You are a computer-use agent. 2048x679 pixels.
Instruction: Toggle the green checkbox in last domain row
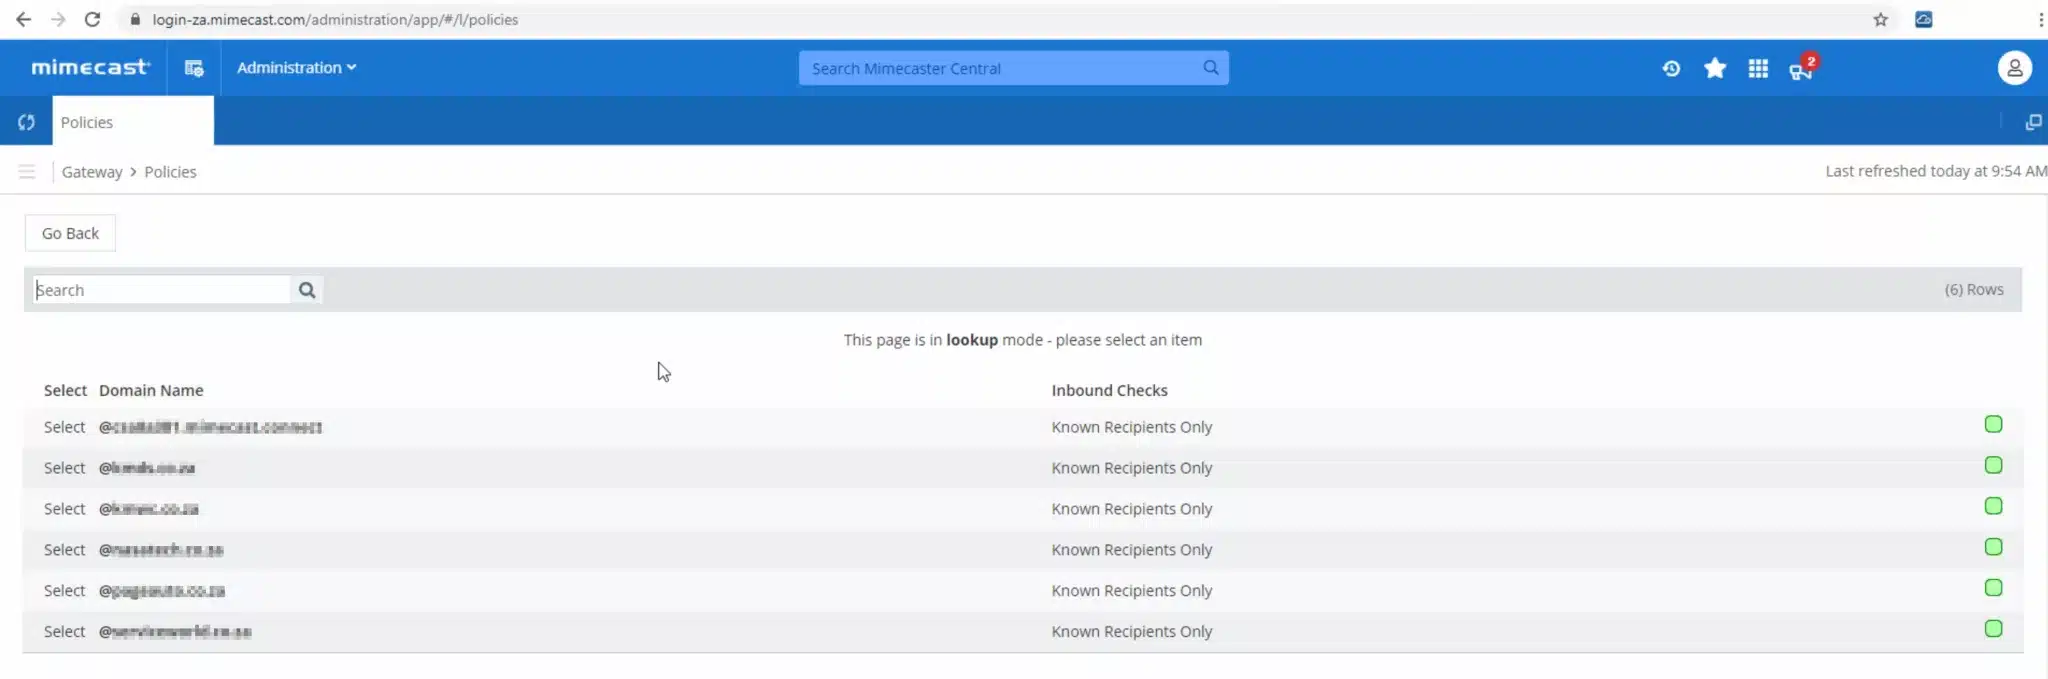click(x=1993, y=629)
